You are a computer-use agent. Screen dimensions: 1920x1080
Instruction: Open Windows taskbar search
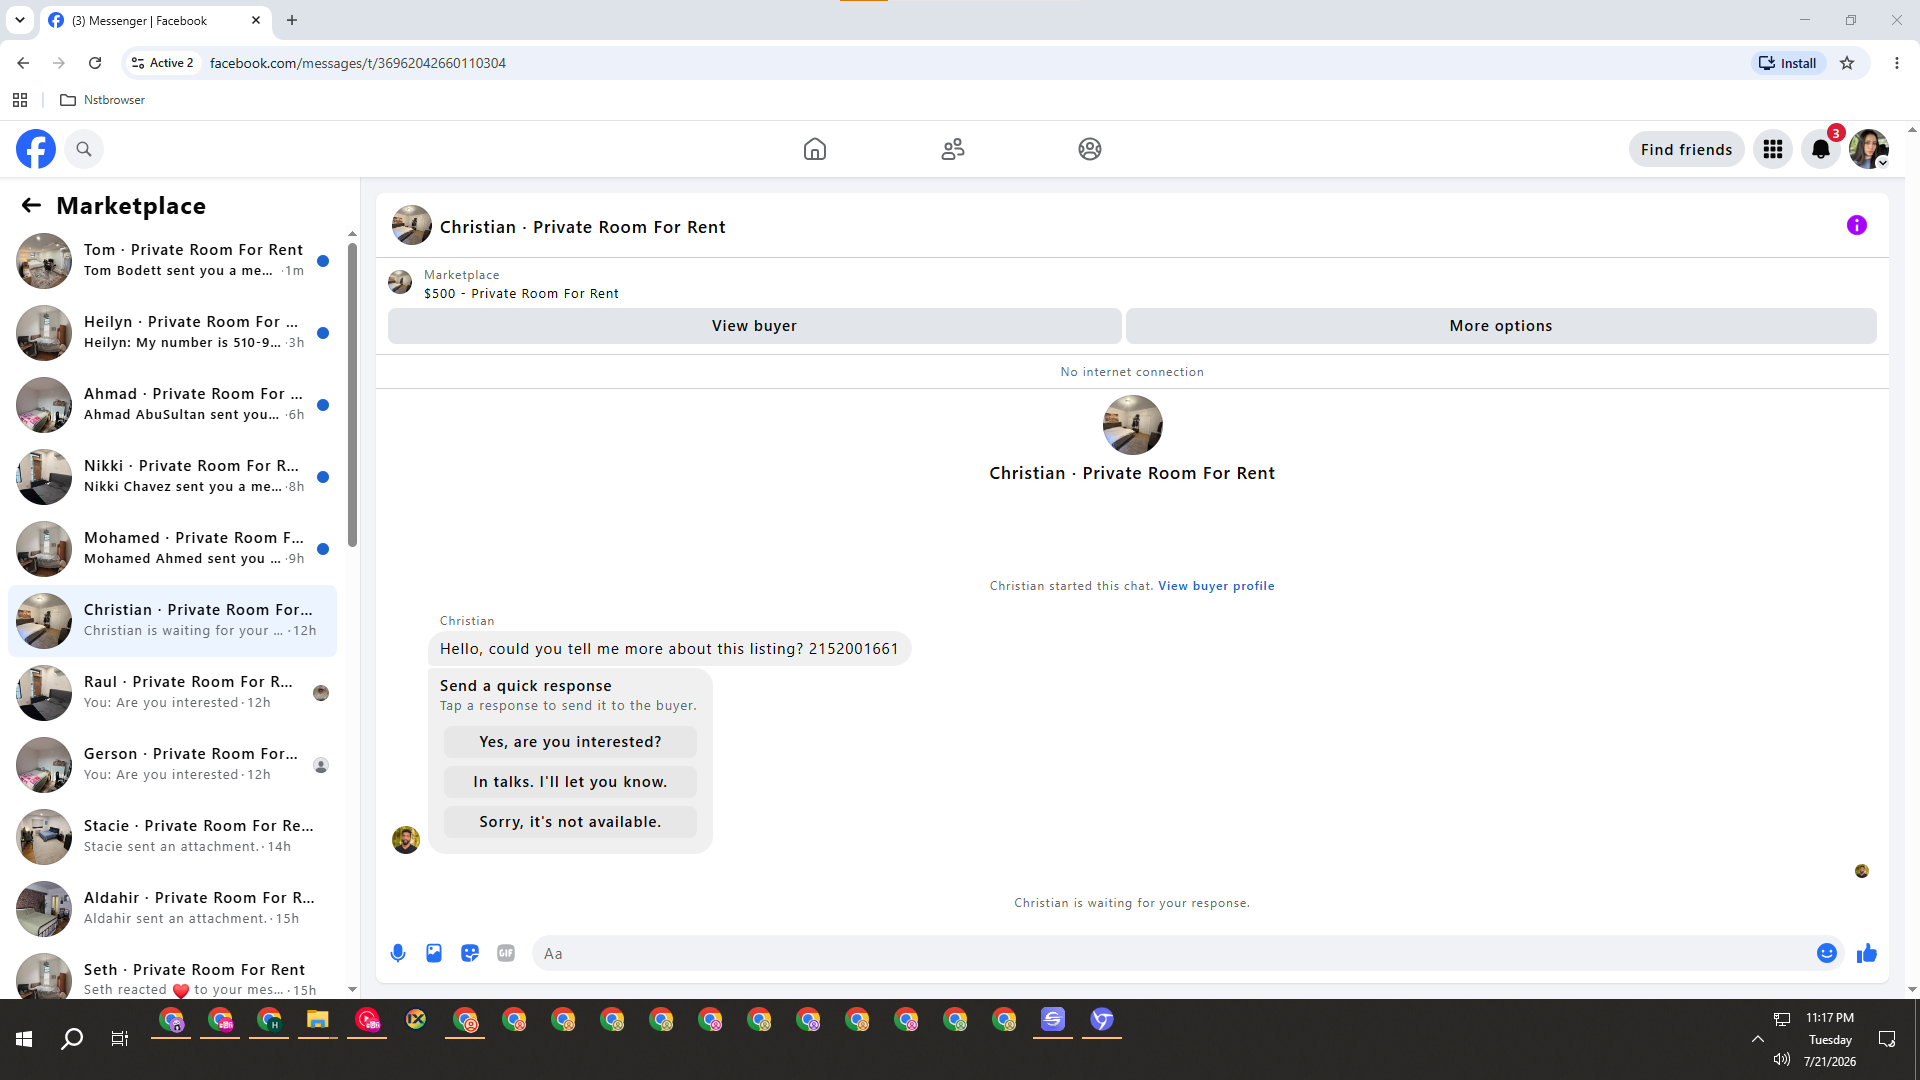tap(72, 1039)
